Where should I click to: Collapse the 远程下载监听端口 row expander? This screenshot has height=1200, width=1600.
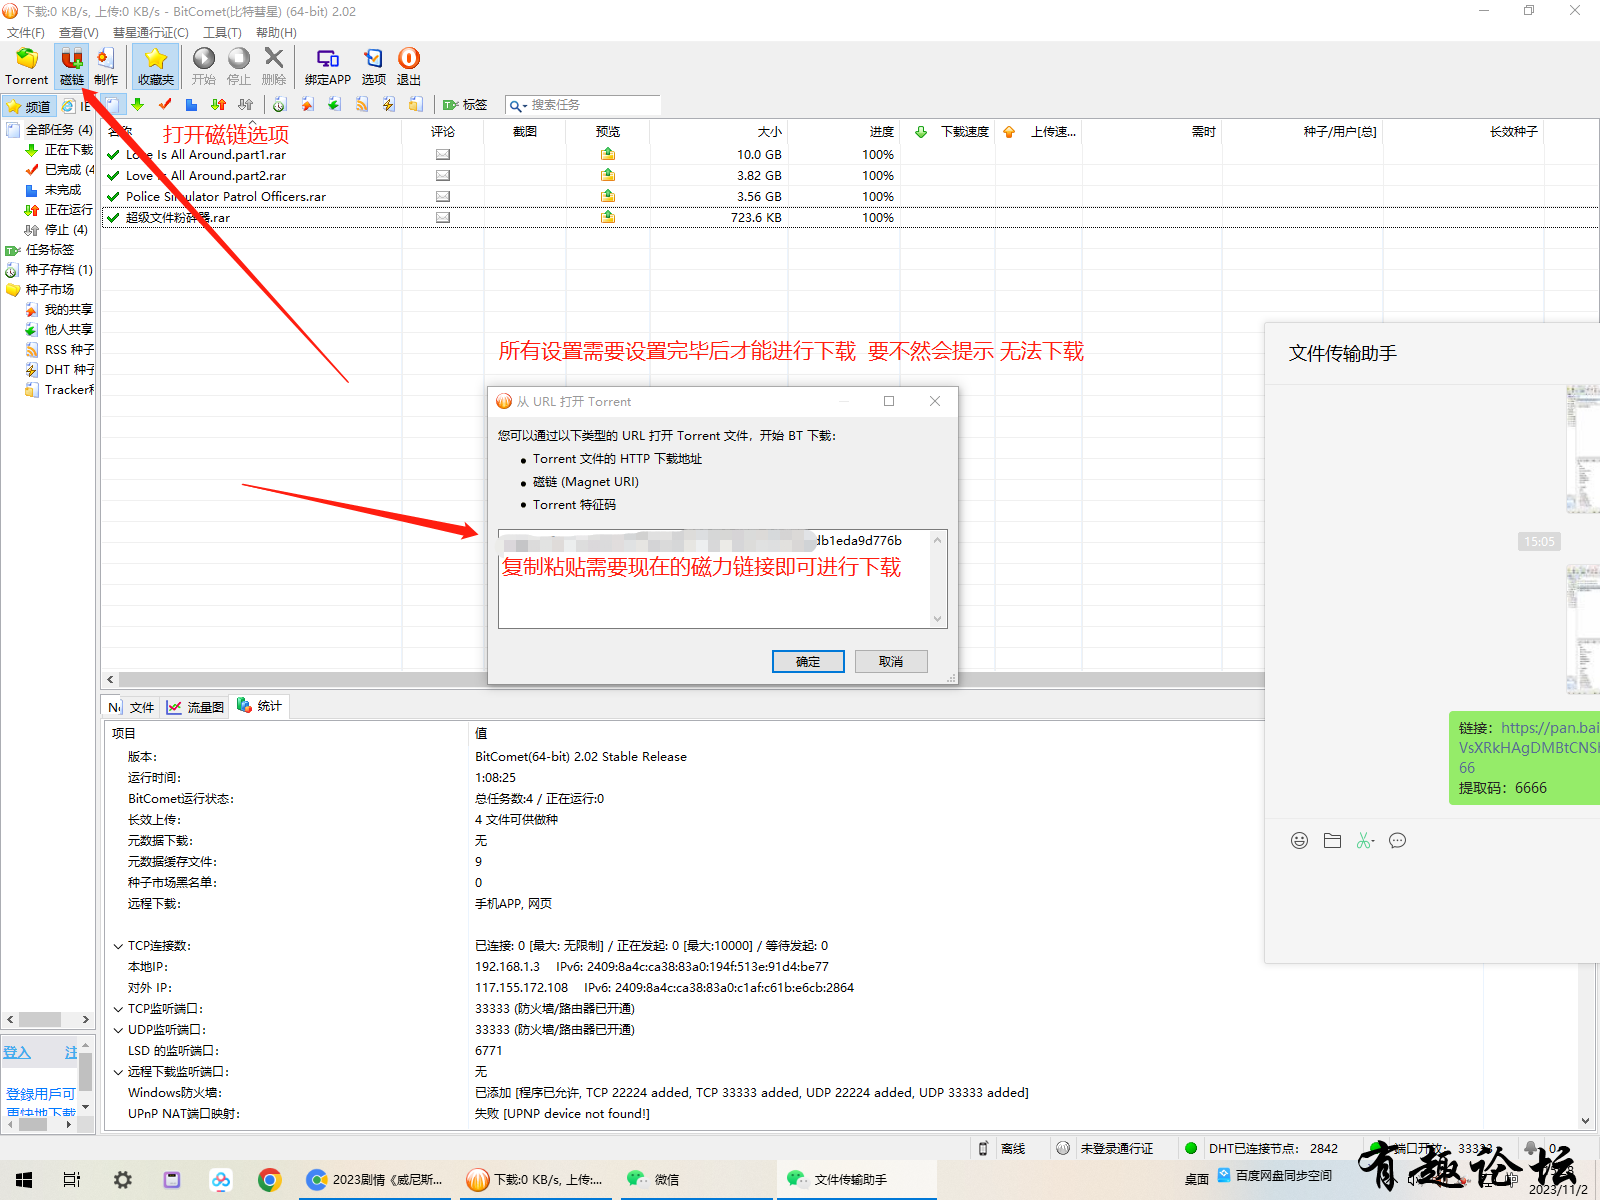point(118,1072)
